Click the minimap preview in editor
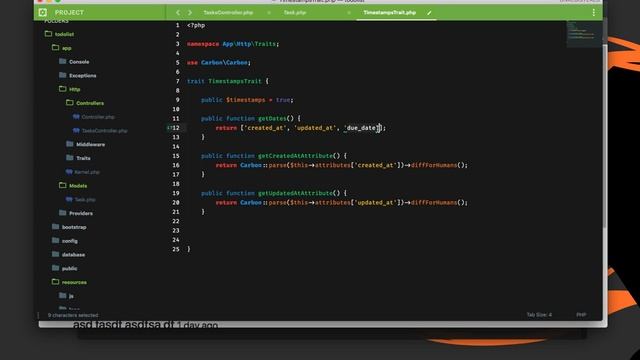Viewport: 640px width, 360px height. pos(584,33)
